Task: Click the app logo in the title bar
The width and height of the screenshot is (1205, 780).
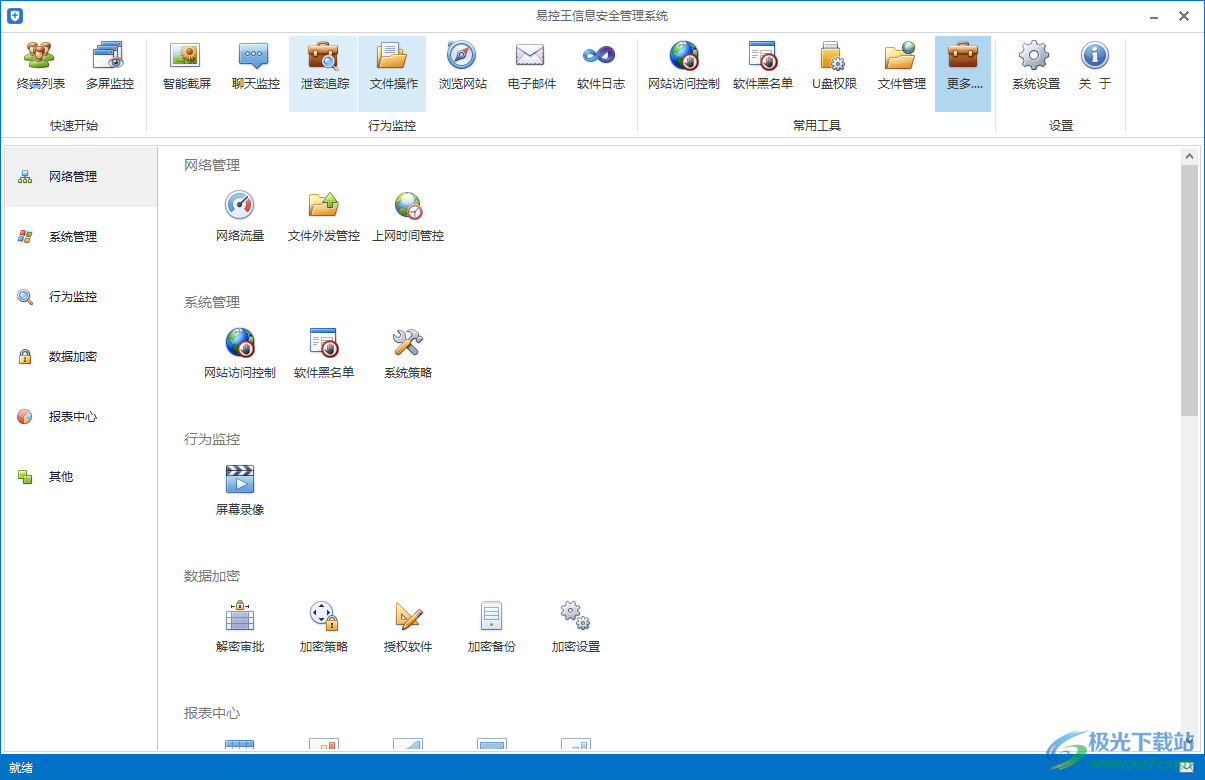Action: pos(15,16)
